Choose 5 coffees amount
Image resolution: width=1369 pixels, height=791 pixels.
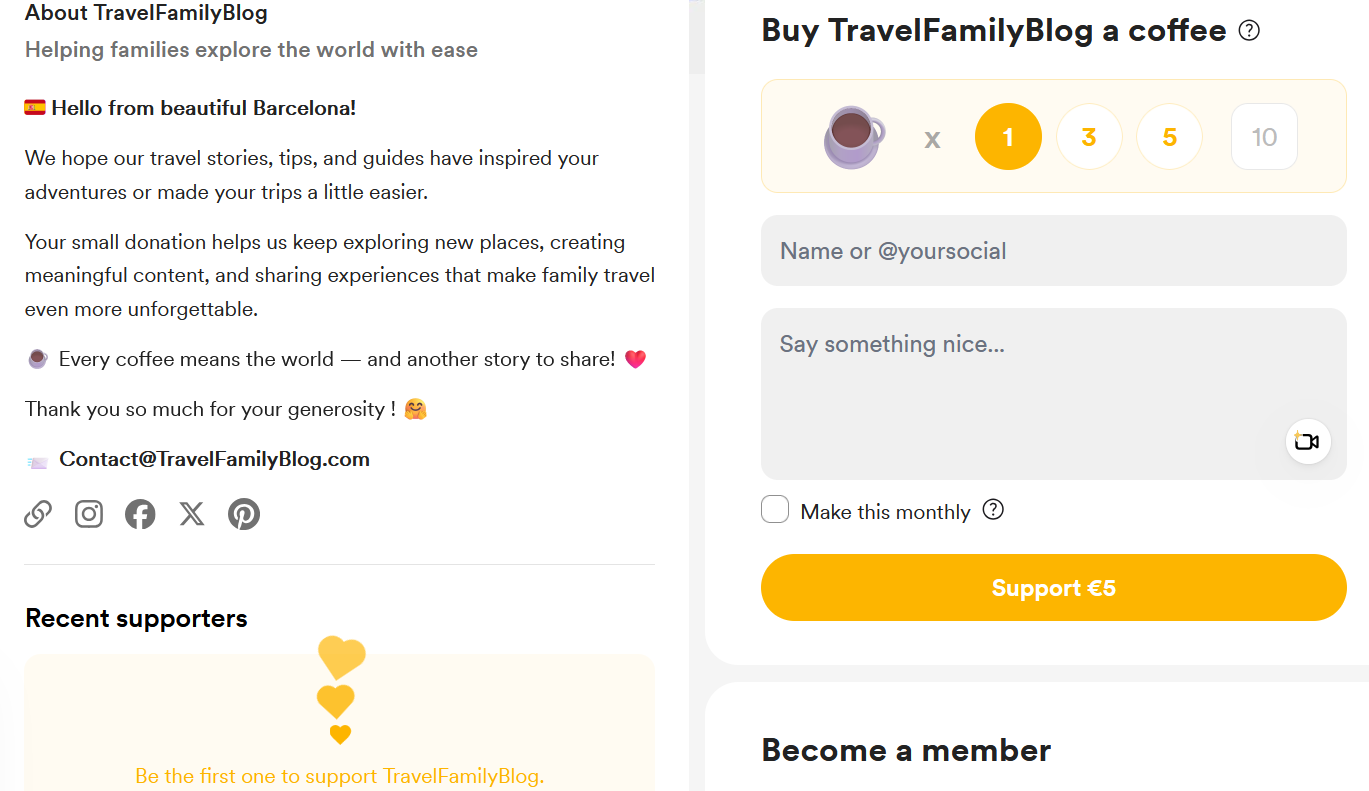[x=1169, y=137]
